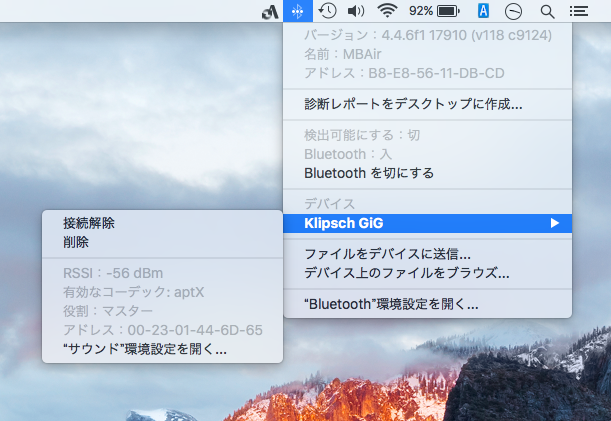Expand the submenu arrow beside Klipsch GiG
The width and height of the screenshot is (611, 421).
point(555,223)
